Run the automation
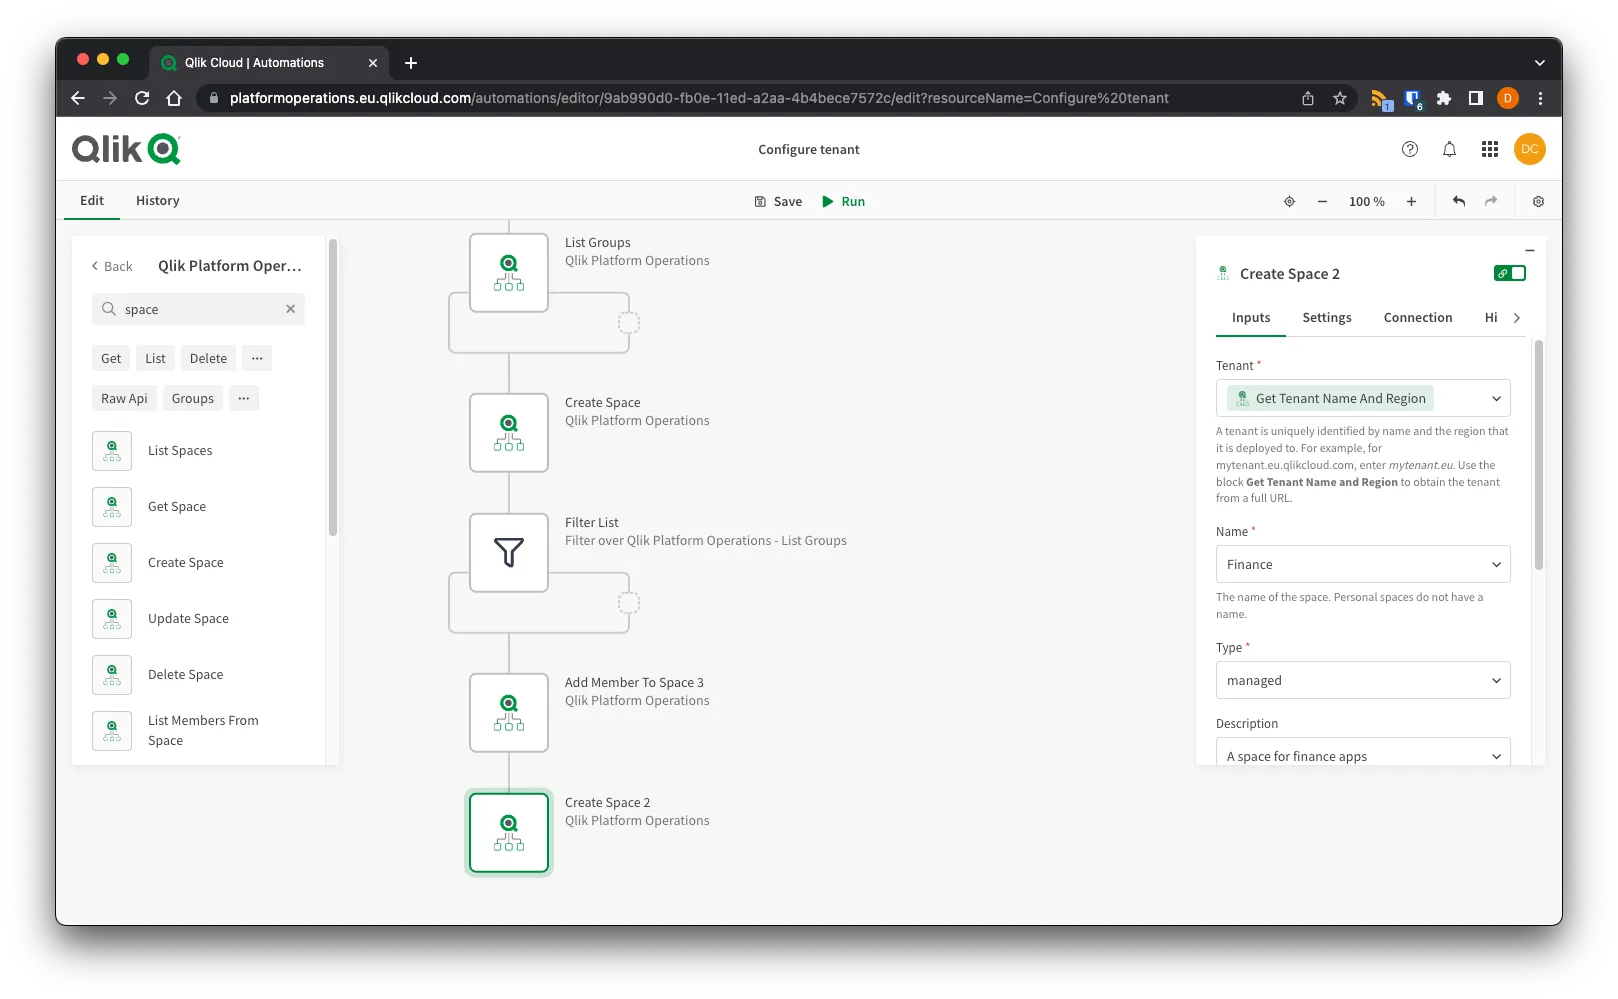 pos(843,201)
